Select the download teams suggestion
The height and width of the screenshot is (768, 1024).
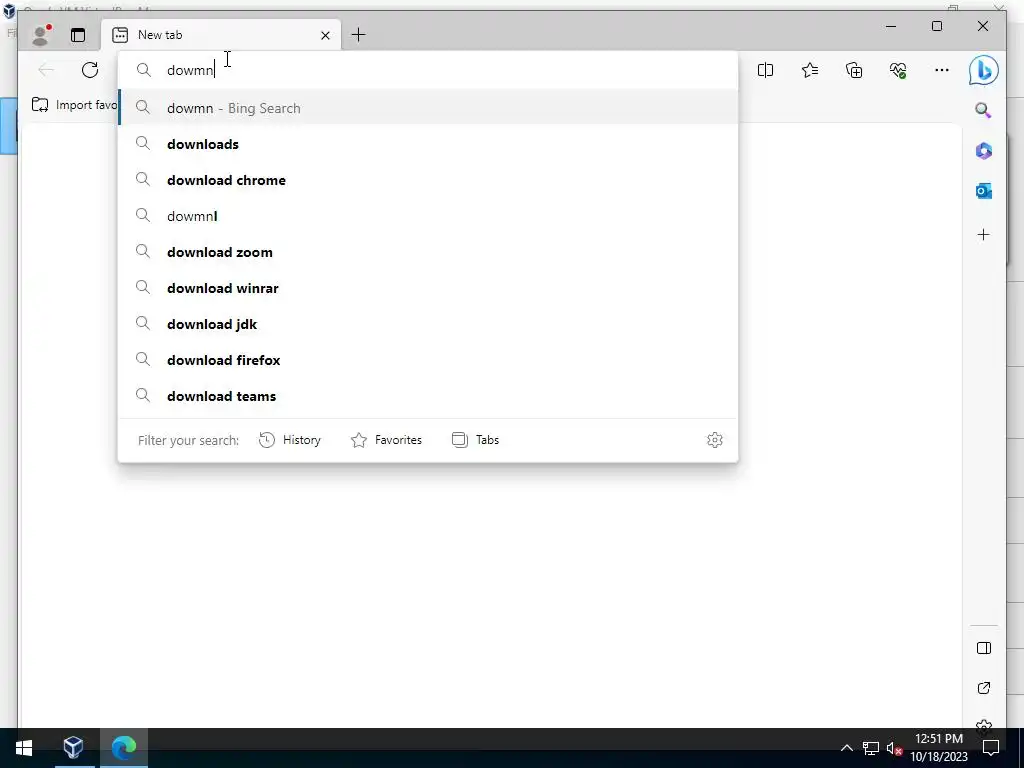pos(428,396)
